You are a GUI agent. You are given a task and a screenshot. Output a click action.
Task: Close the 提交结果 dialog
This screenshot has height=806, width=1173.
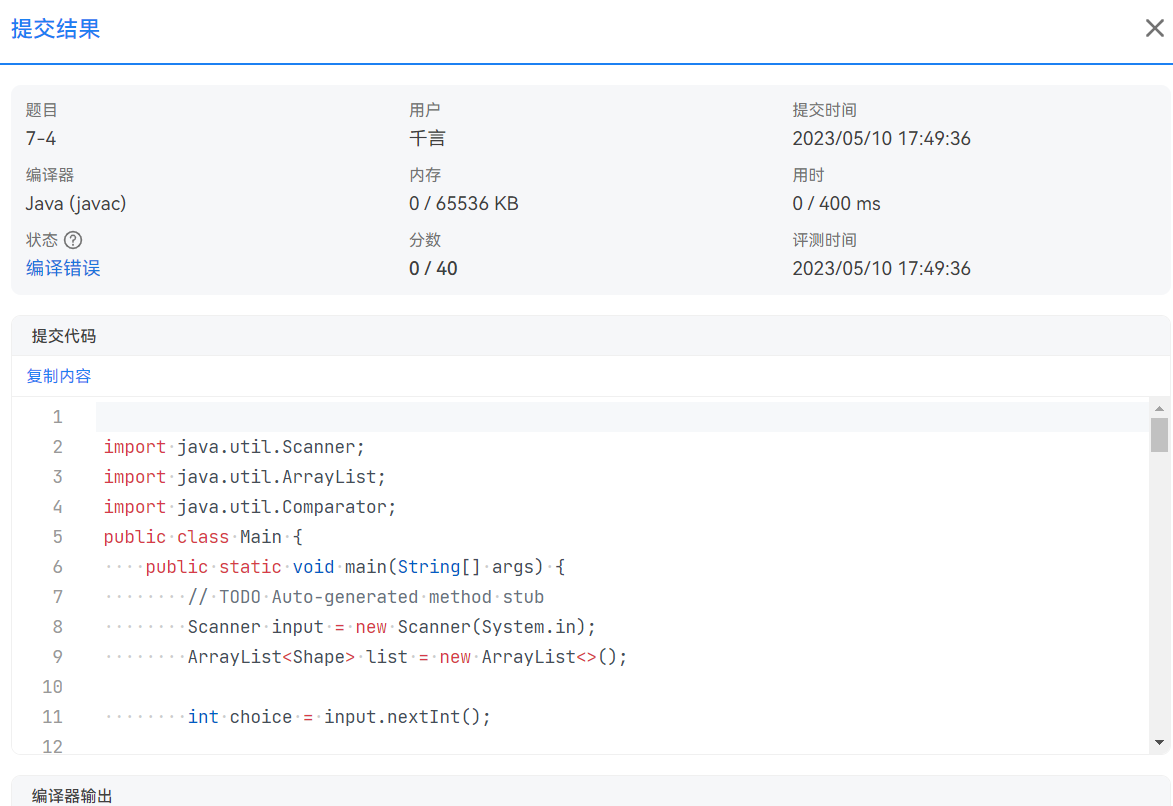pos(1154,28)
